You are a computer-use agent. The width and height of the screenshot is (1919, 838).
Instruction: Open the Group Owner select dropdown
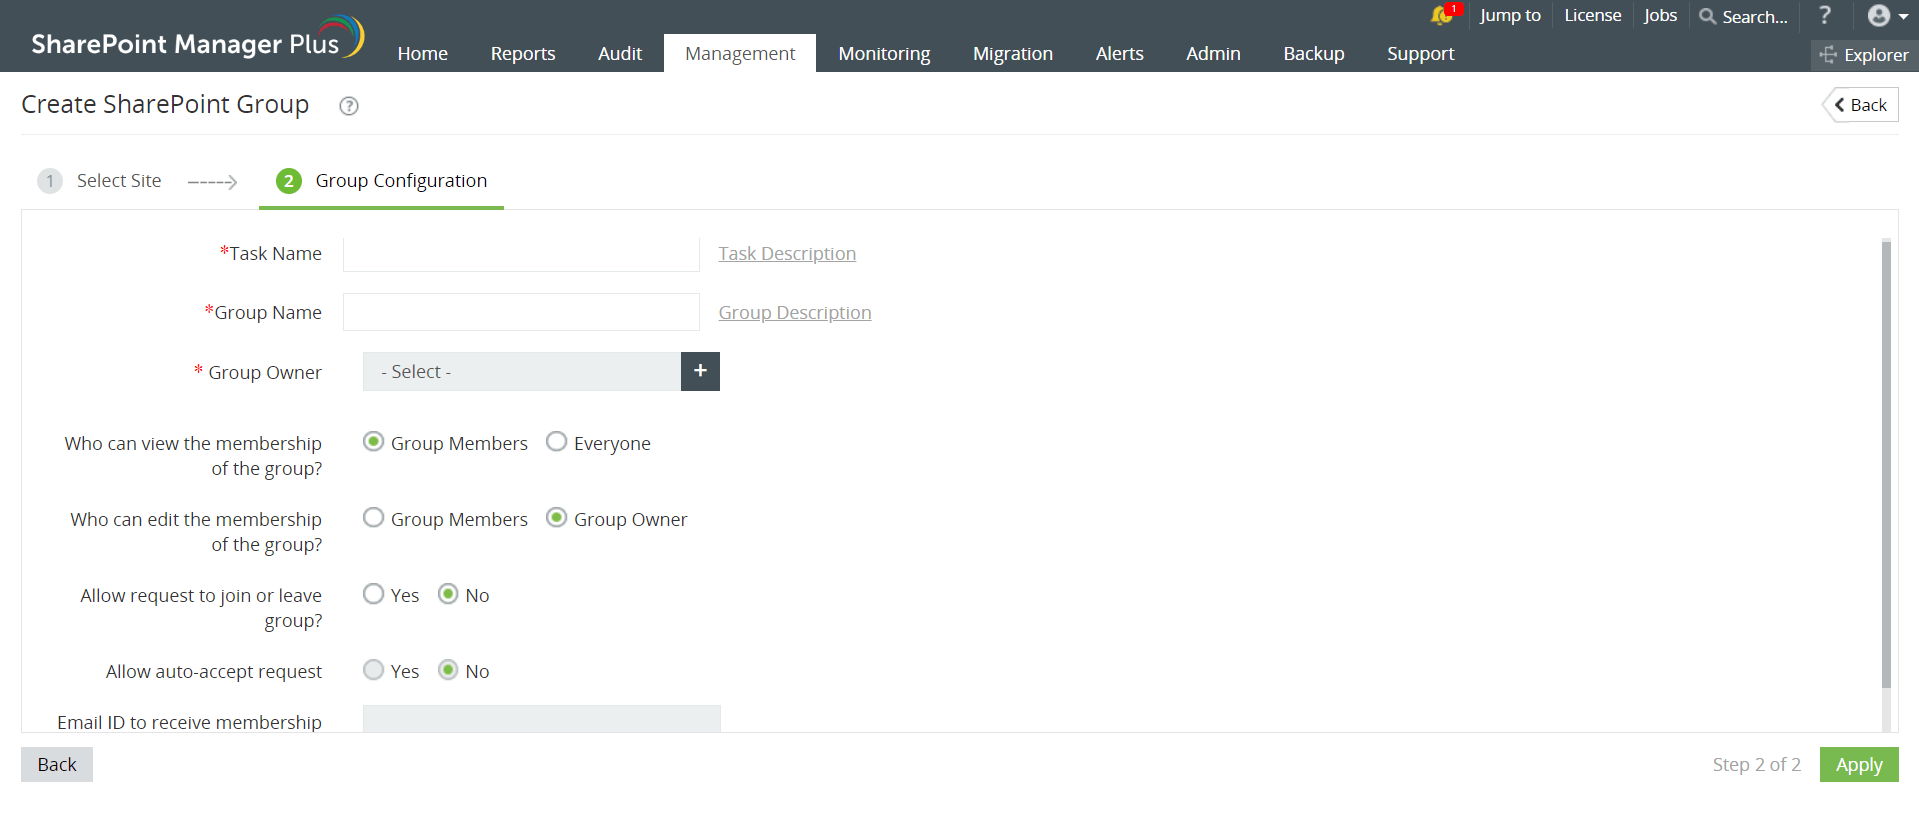[521, 371]
